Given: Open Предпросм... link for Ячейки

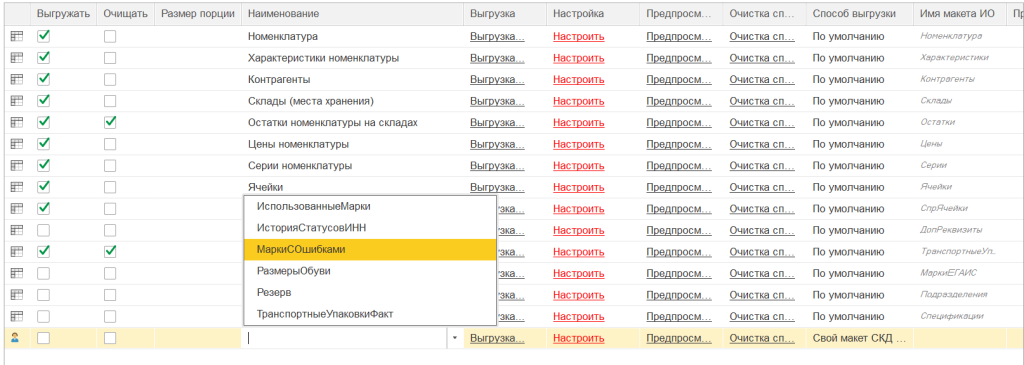Looking at the screenshot, I should pos(679,187).
